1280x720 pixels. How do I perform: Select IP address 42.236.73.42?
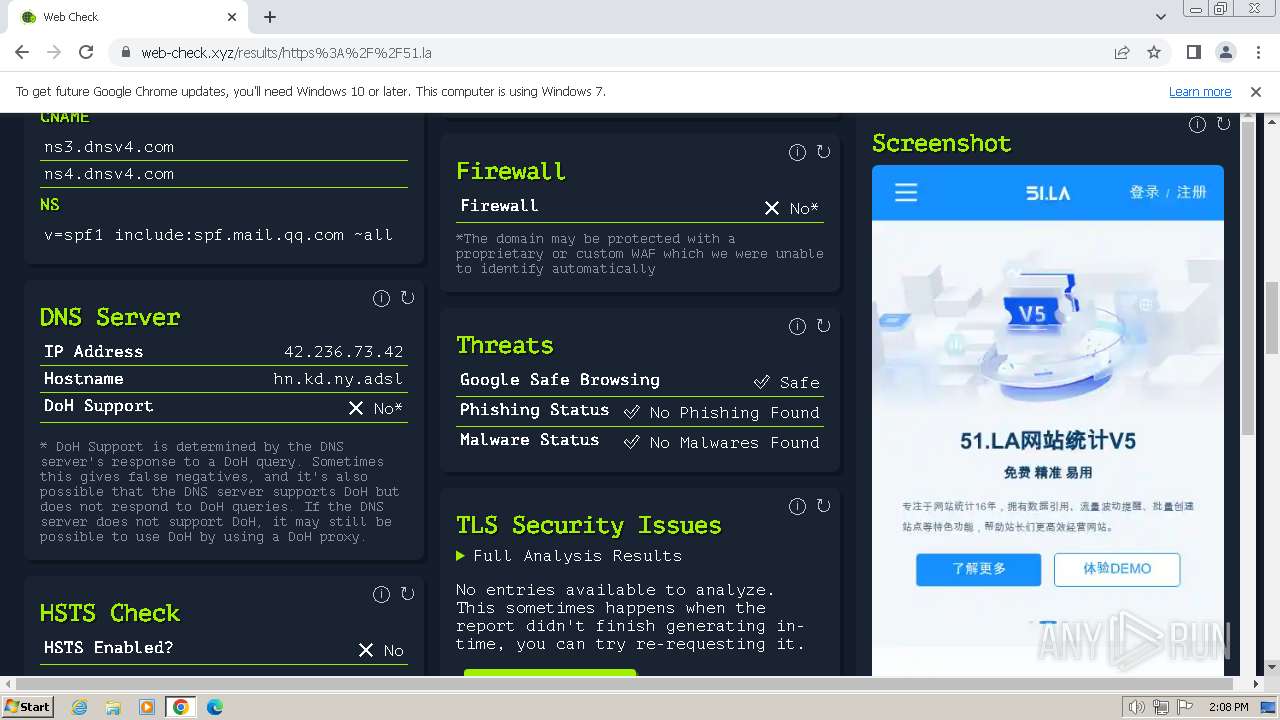click(343, 352)
